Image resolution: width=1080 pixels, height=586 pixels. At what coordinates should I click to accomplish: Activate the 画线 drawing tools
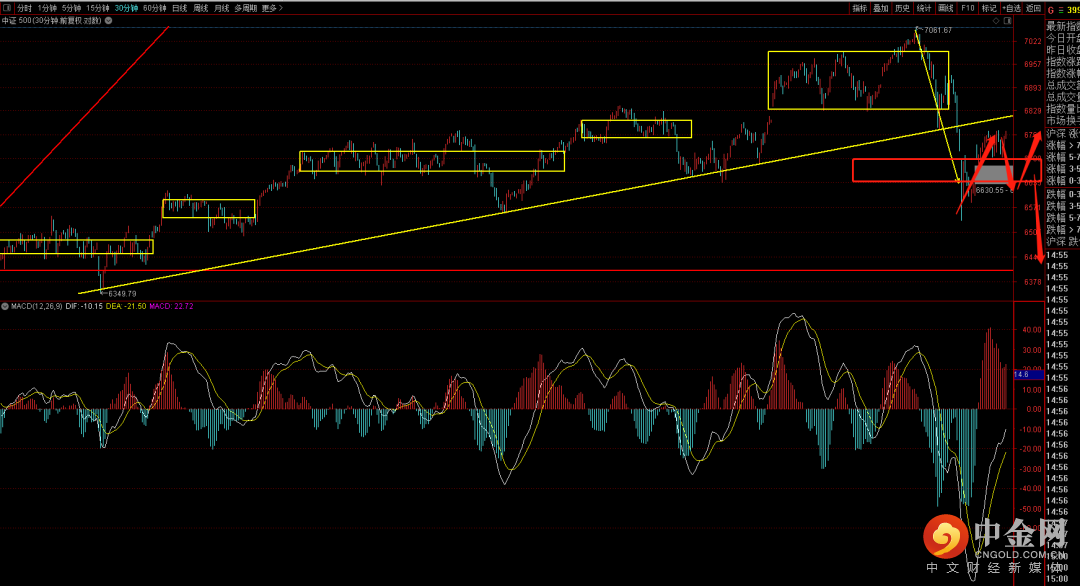click(946, 8)
